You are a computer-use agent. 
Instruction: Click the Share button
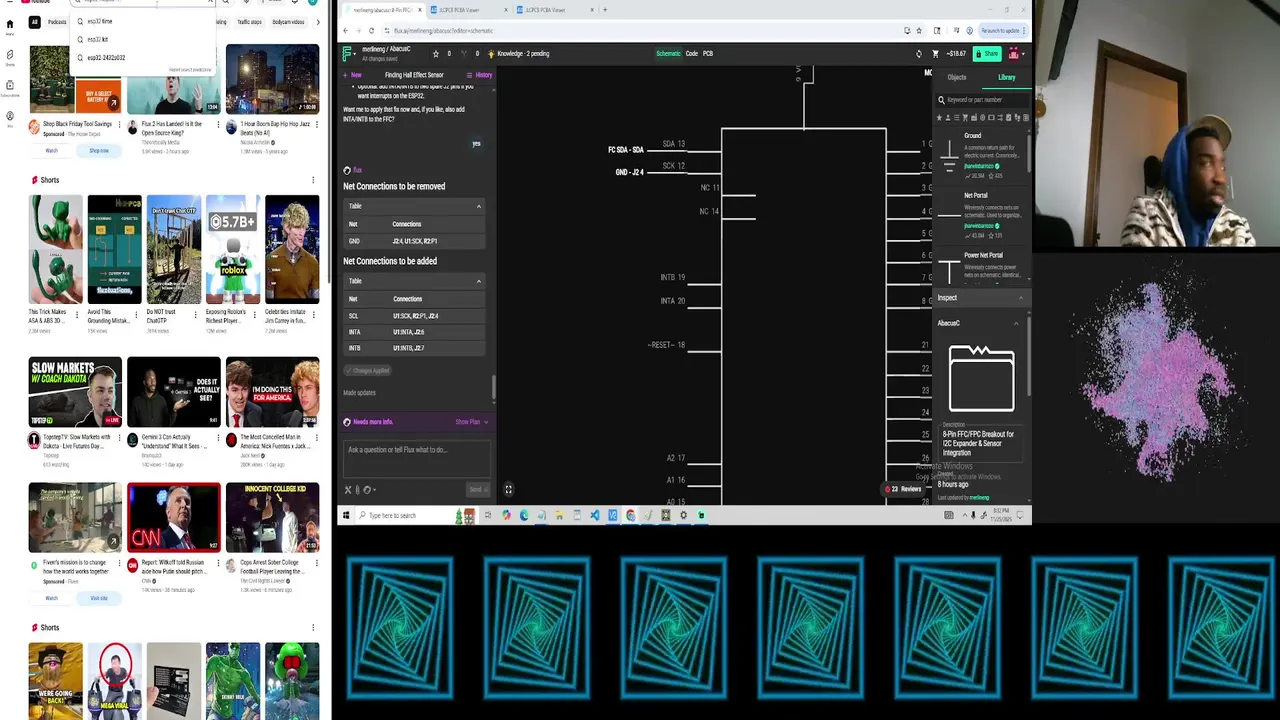click(x=987, y=54)
